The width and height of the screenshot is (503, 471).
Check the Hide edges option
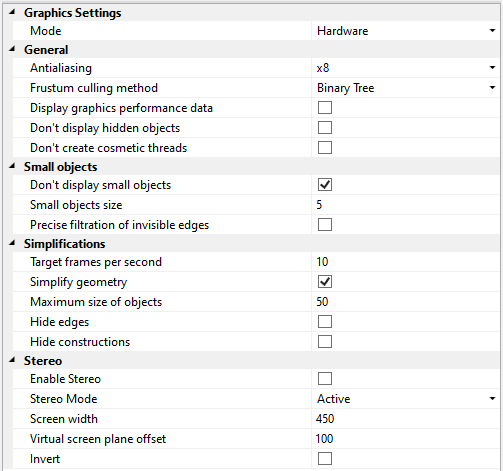coord(325,322)
